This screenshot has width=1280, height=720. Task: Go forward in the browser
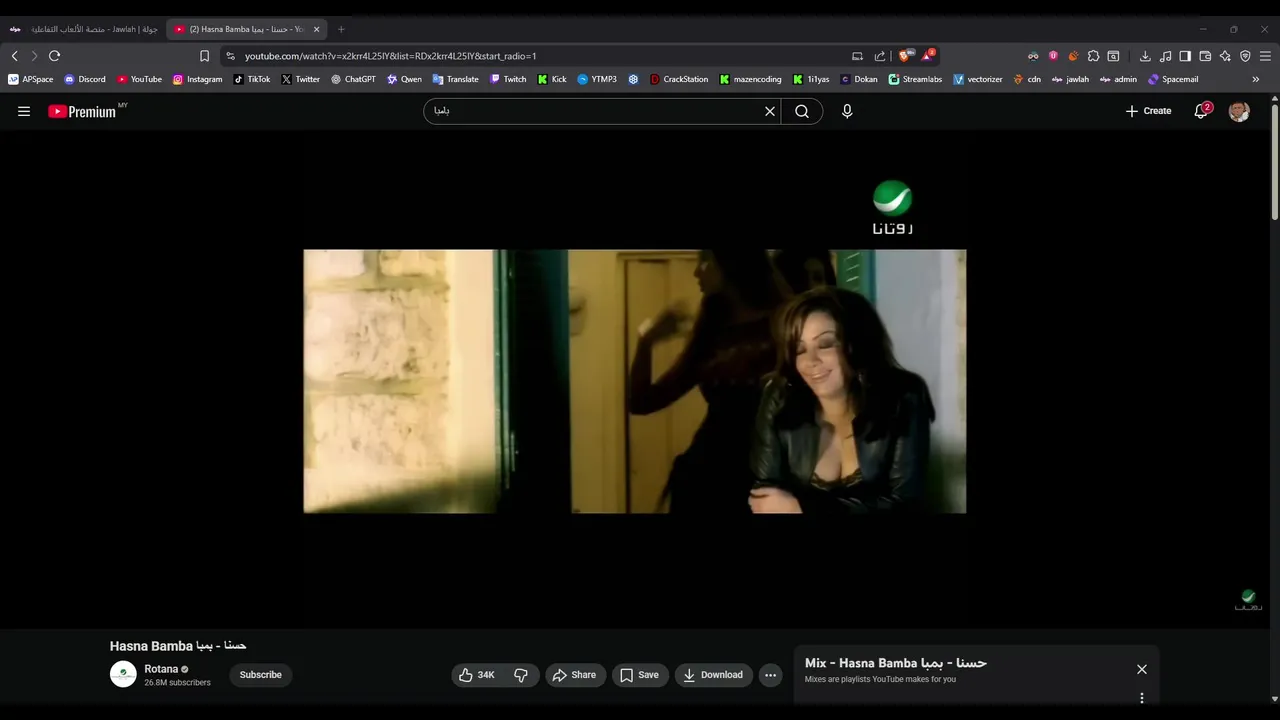(x=34, y=56)
